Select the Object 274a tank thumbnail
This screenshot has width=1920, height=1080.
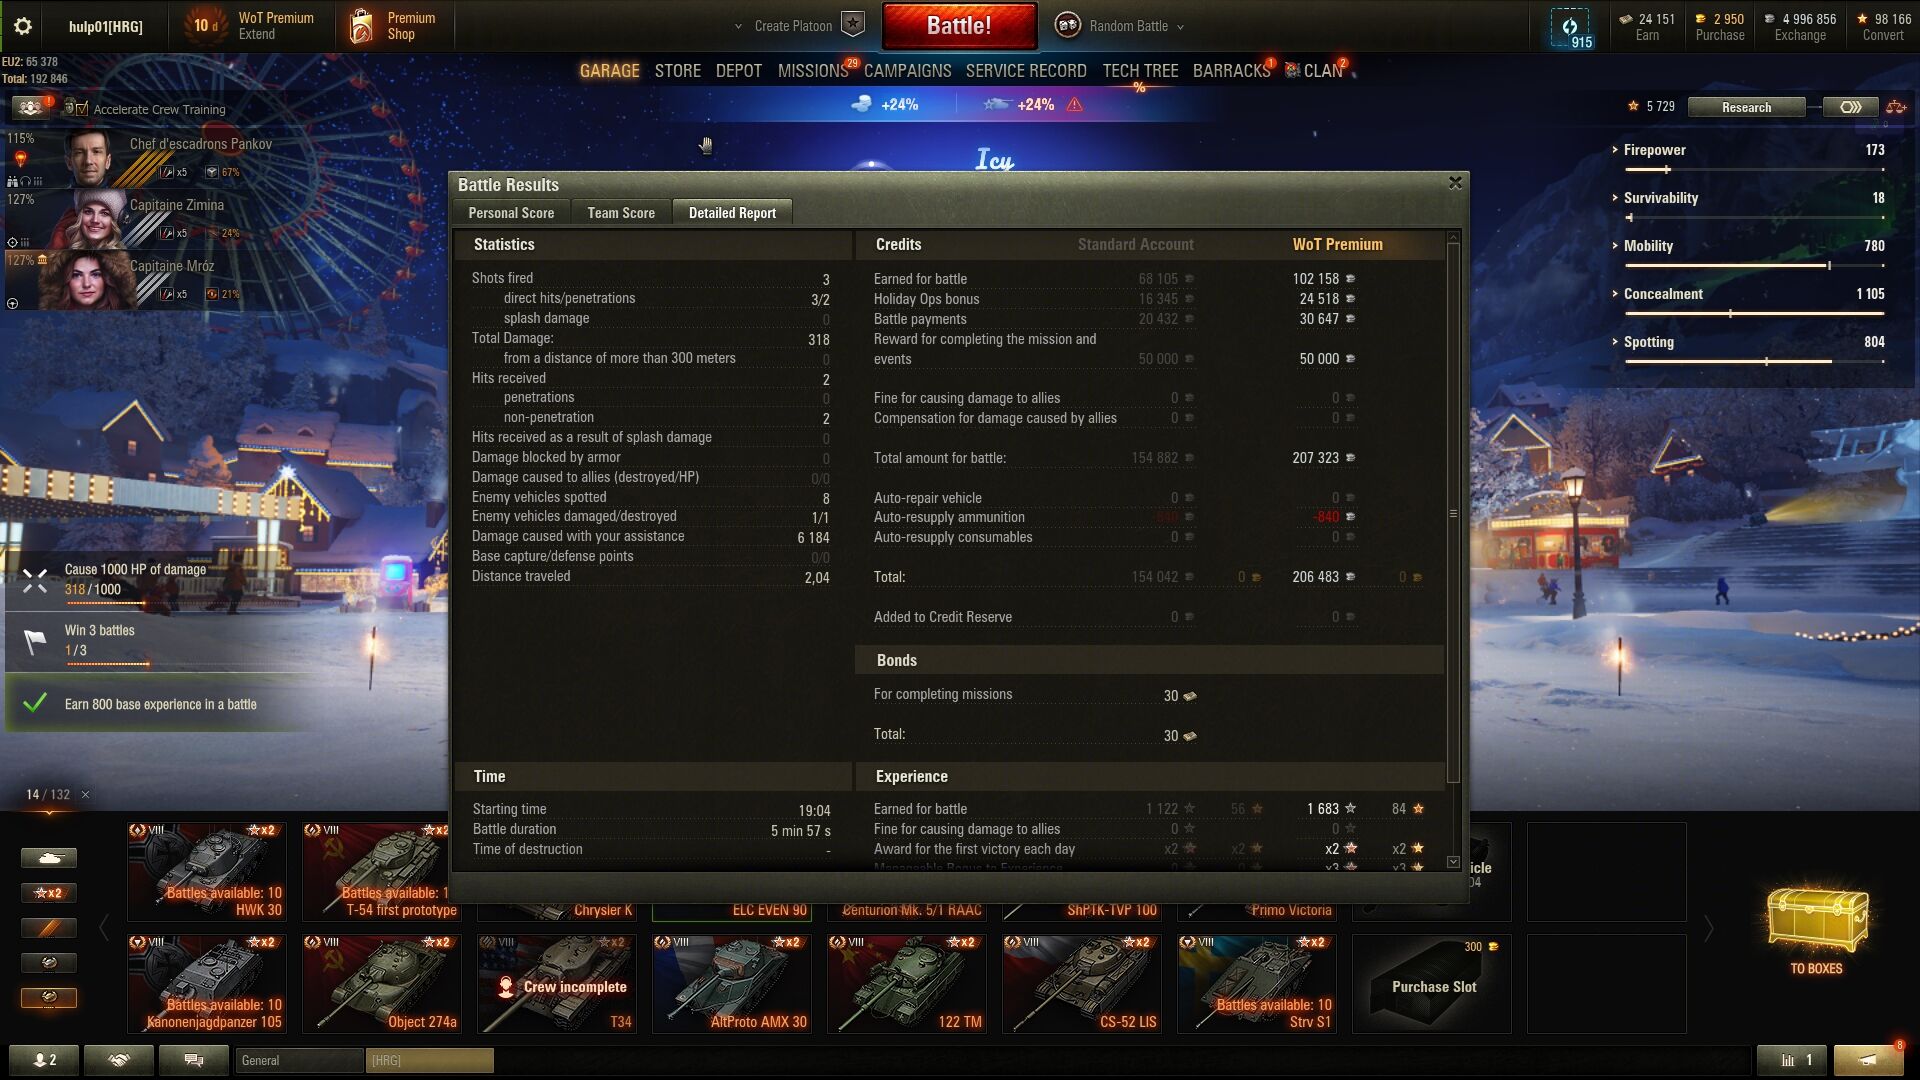[x=382, y=983]
